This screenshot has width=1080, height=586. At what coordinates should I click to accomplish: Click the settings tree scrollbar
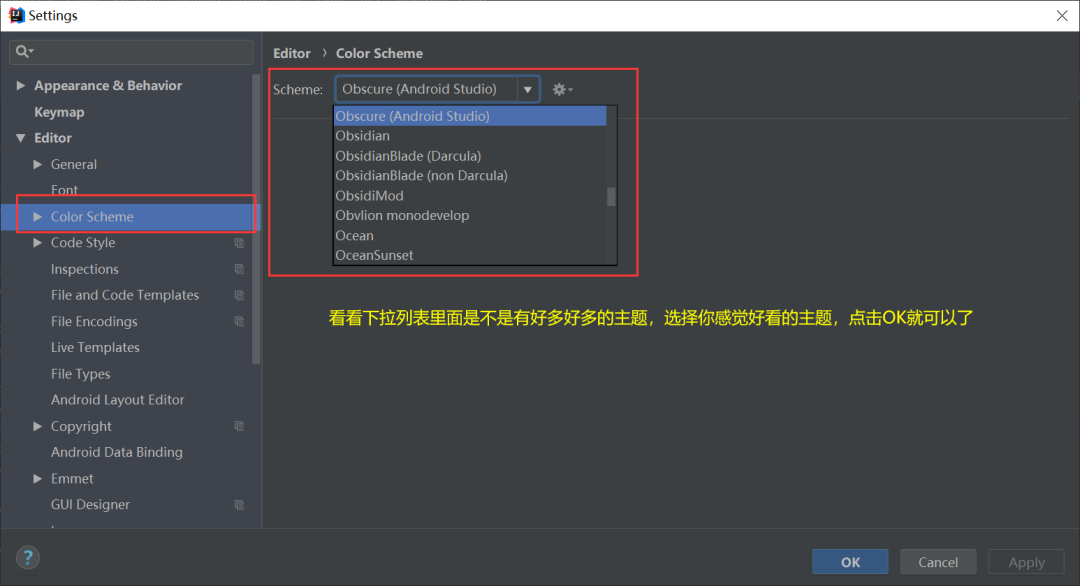point(256,219)
